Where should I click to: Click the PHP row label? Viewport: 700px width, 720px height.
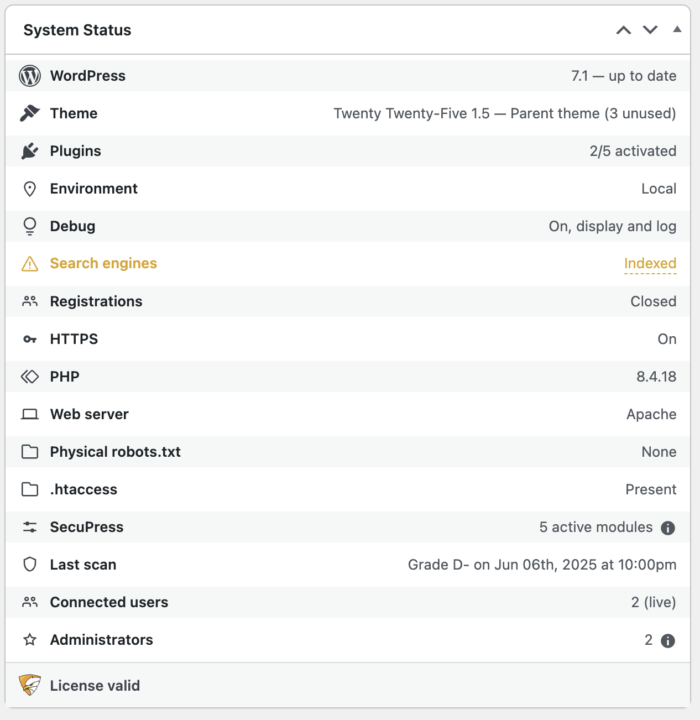pos(65,377)
